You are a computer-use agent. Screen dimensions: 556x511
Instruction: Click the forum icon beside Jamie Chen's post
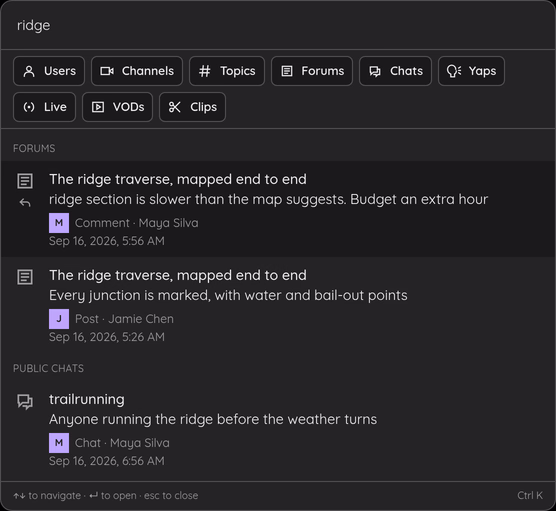pyautogui.click(x=25, y=277)
